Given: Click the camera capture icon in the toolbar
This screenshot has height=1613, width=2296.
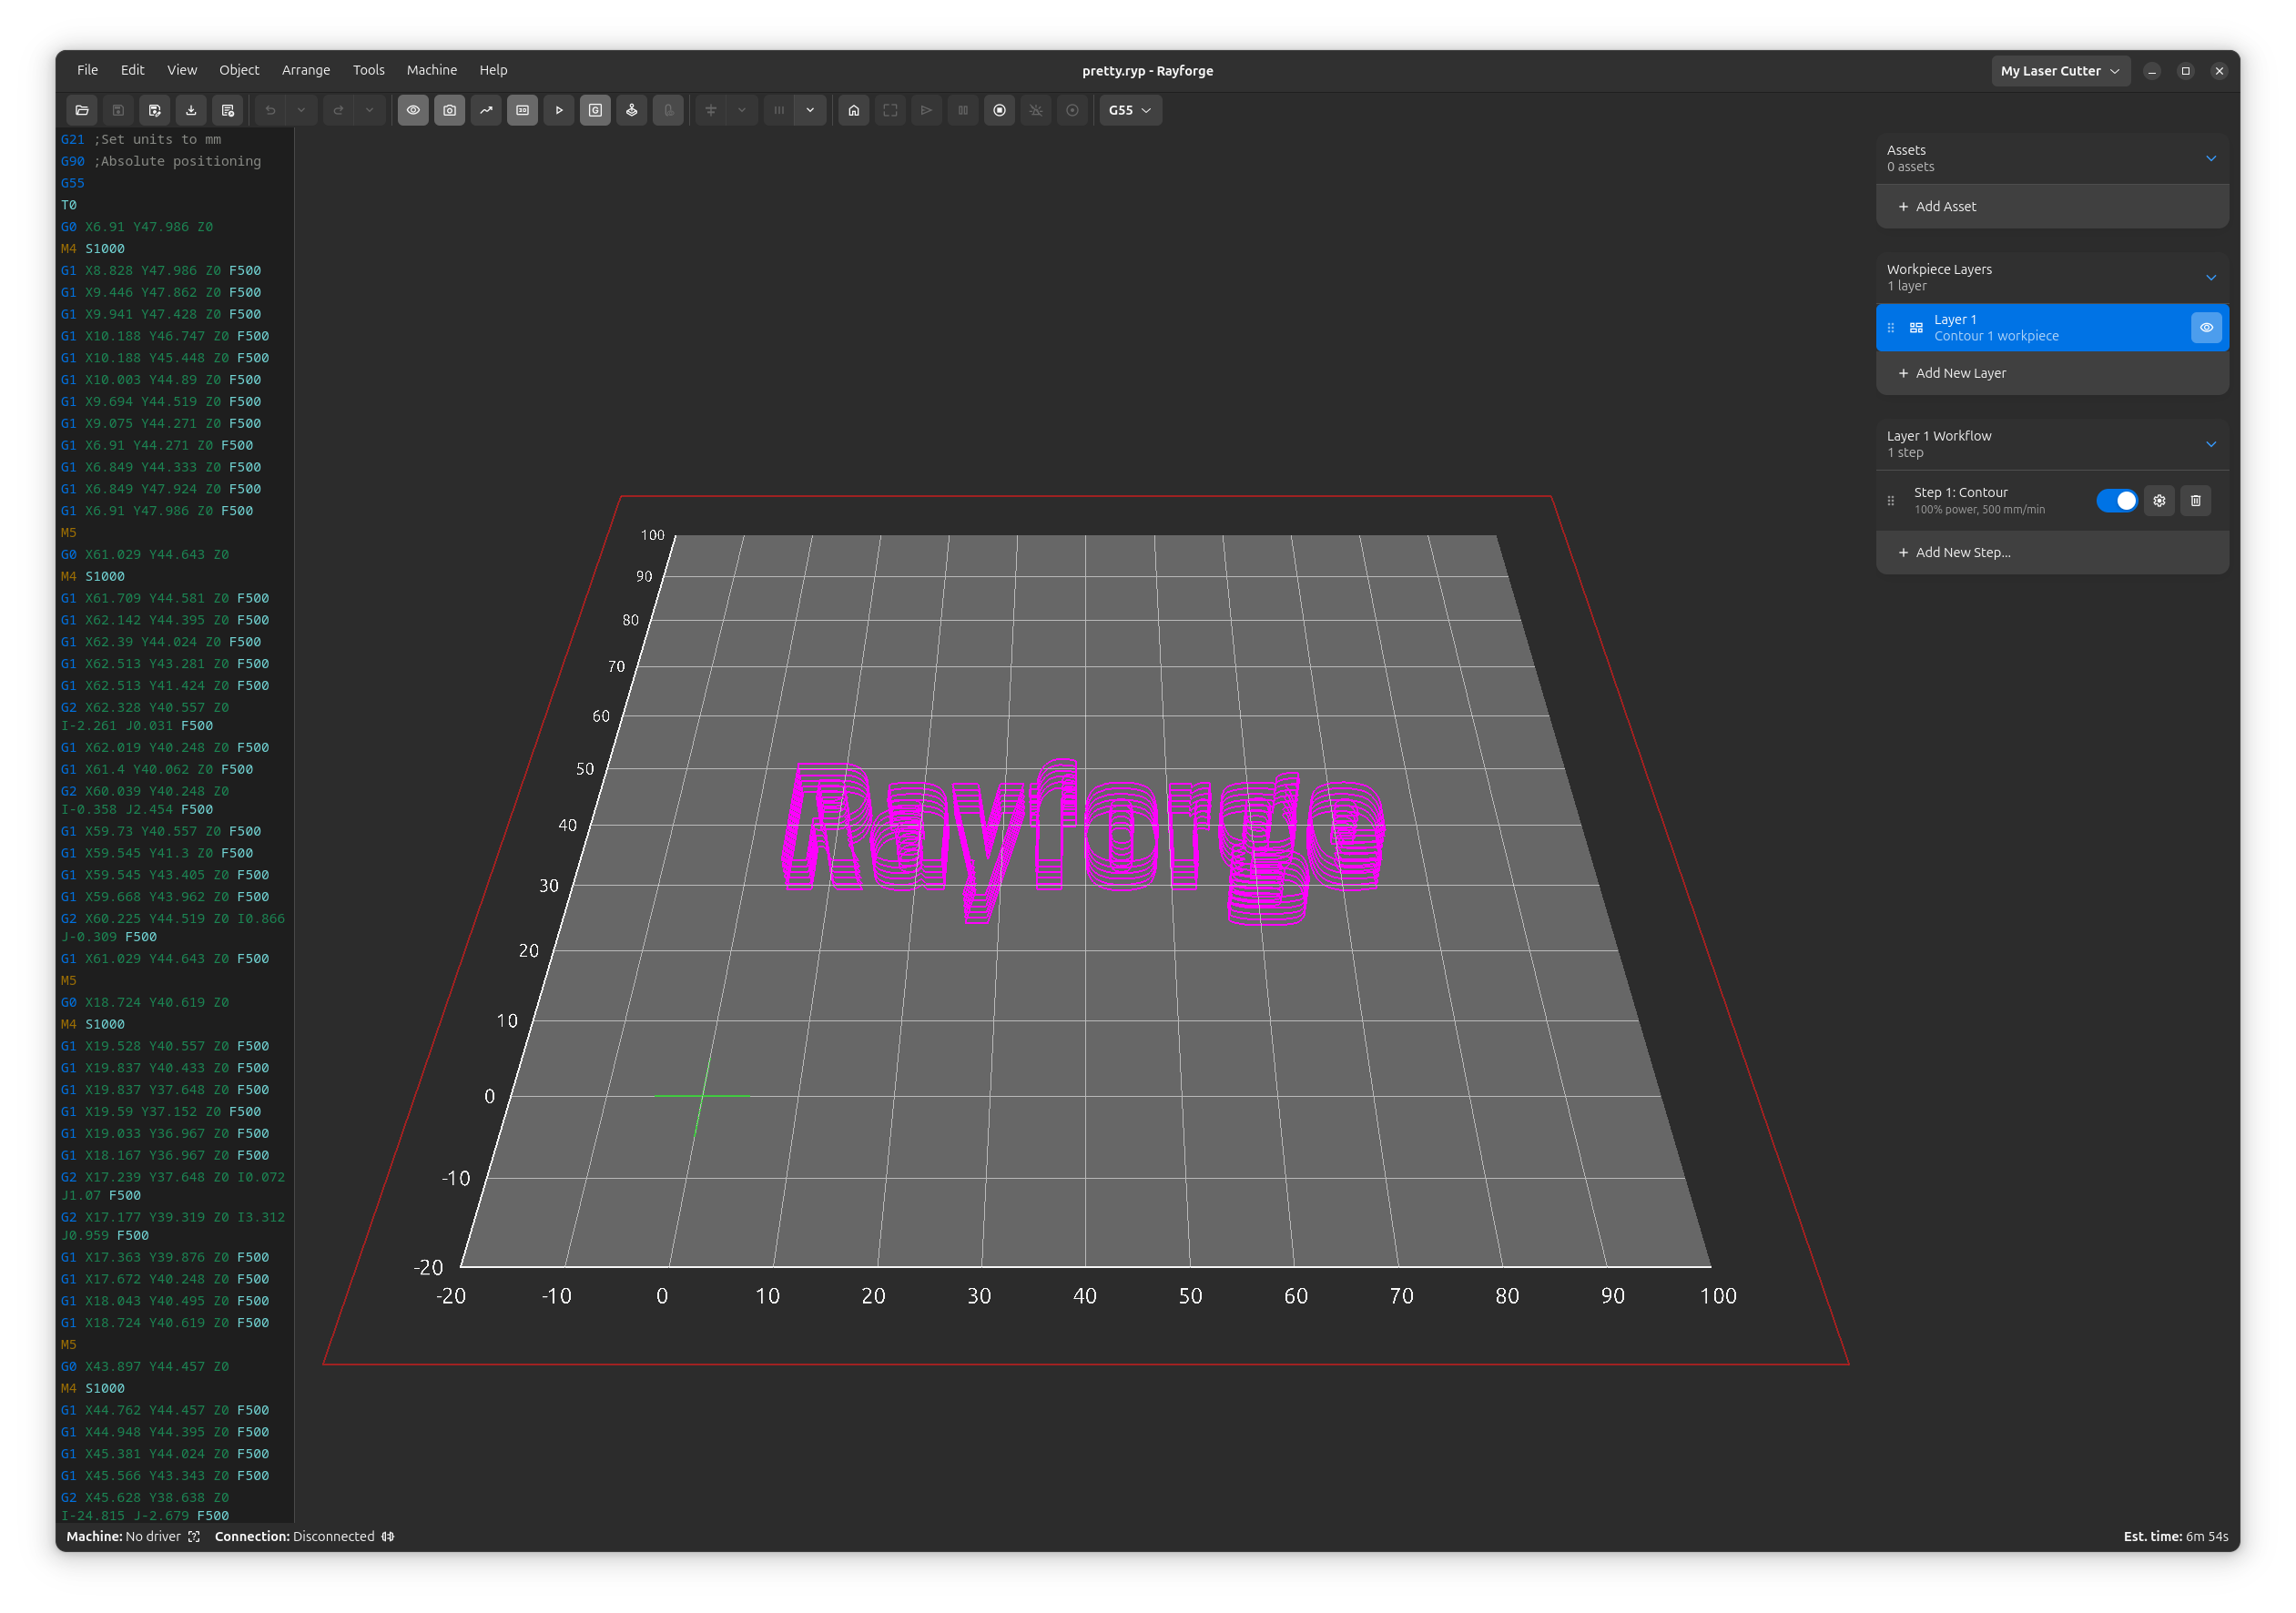Looking at the screenshot, I should pyautogui.click(x=450, y=110).
